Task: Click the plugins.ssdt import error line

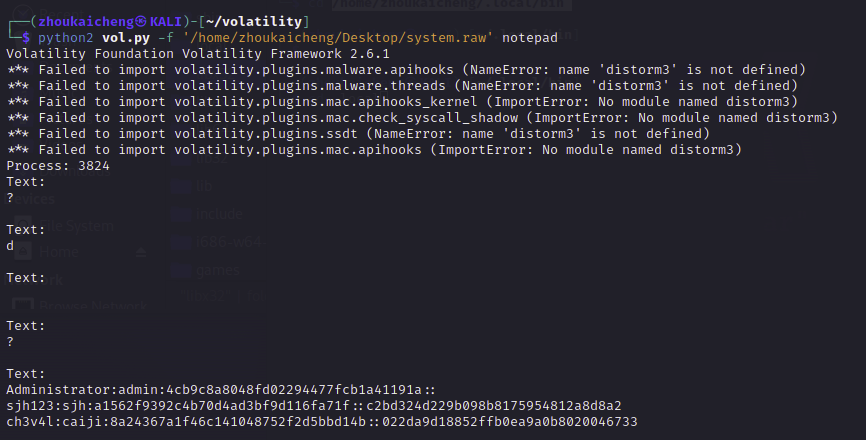Action: pos(358,133)
